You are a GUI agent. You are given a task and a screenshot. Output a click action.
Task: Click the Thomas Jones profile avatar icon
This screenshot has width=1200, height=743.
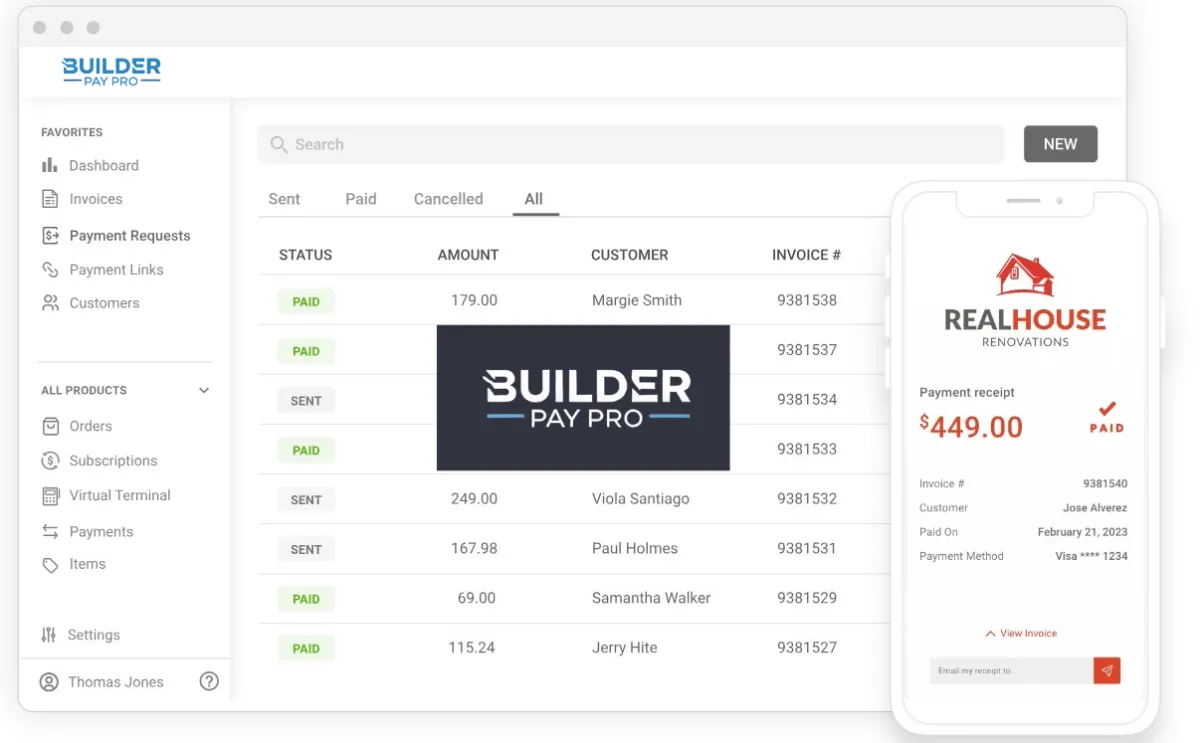[49, 682]
